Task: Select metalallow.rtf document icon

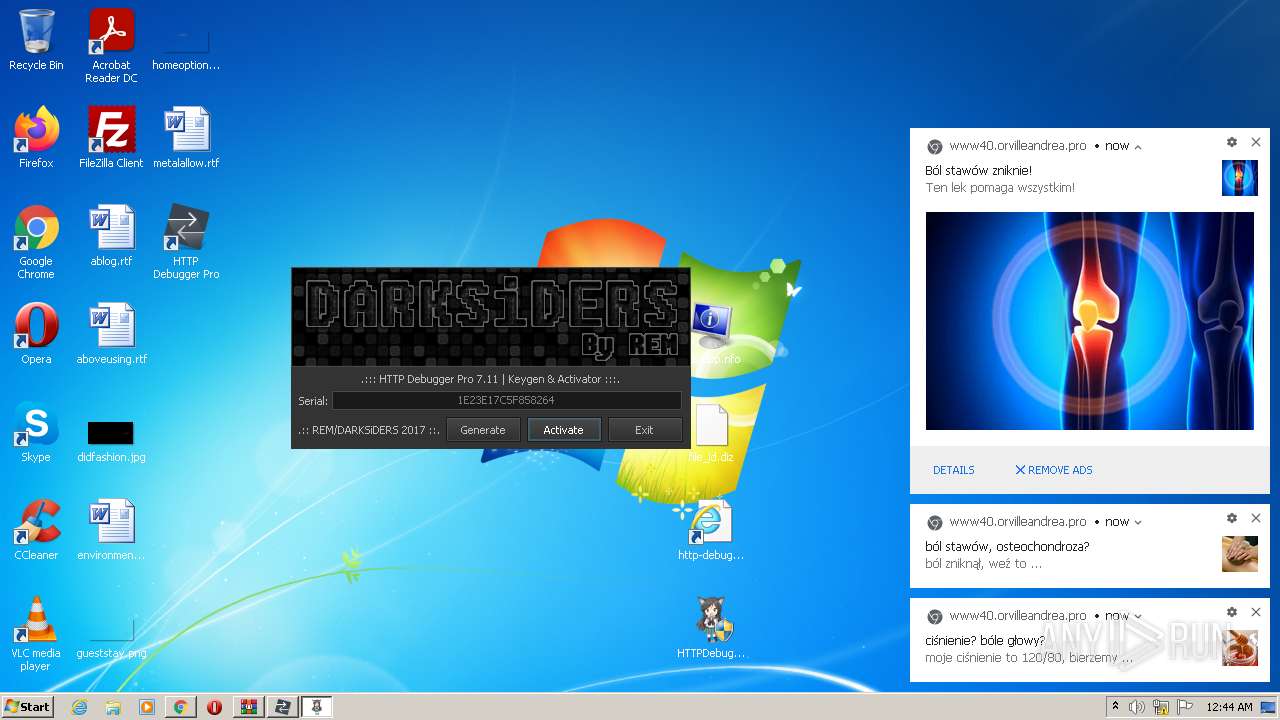Action: click(x=186, y=138)
